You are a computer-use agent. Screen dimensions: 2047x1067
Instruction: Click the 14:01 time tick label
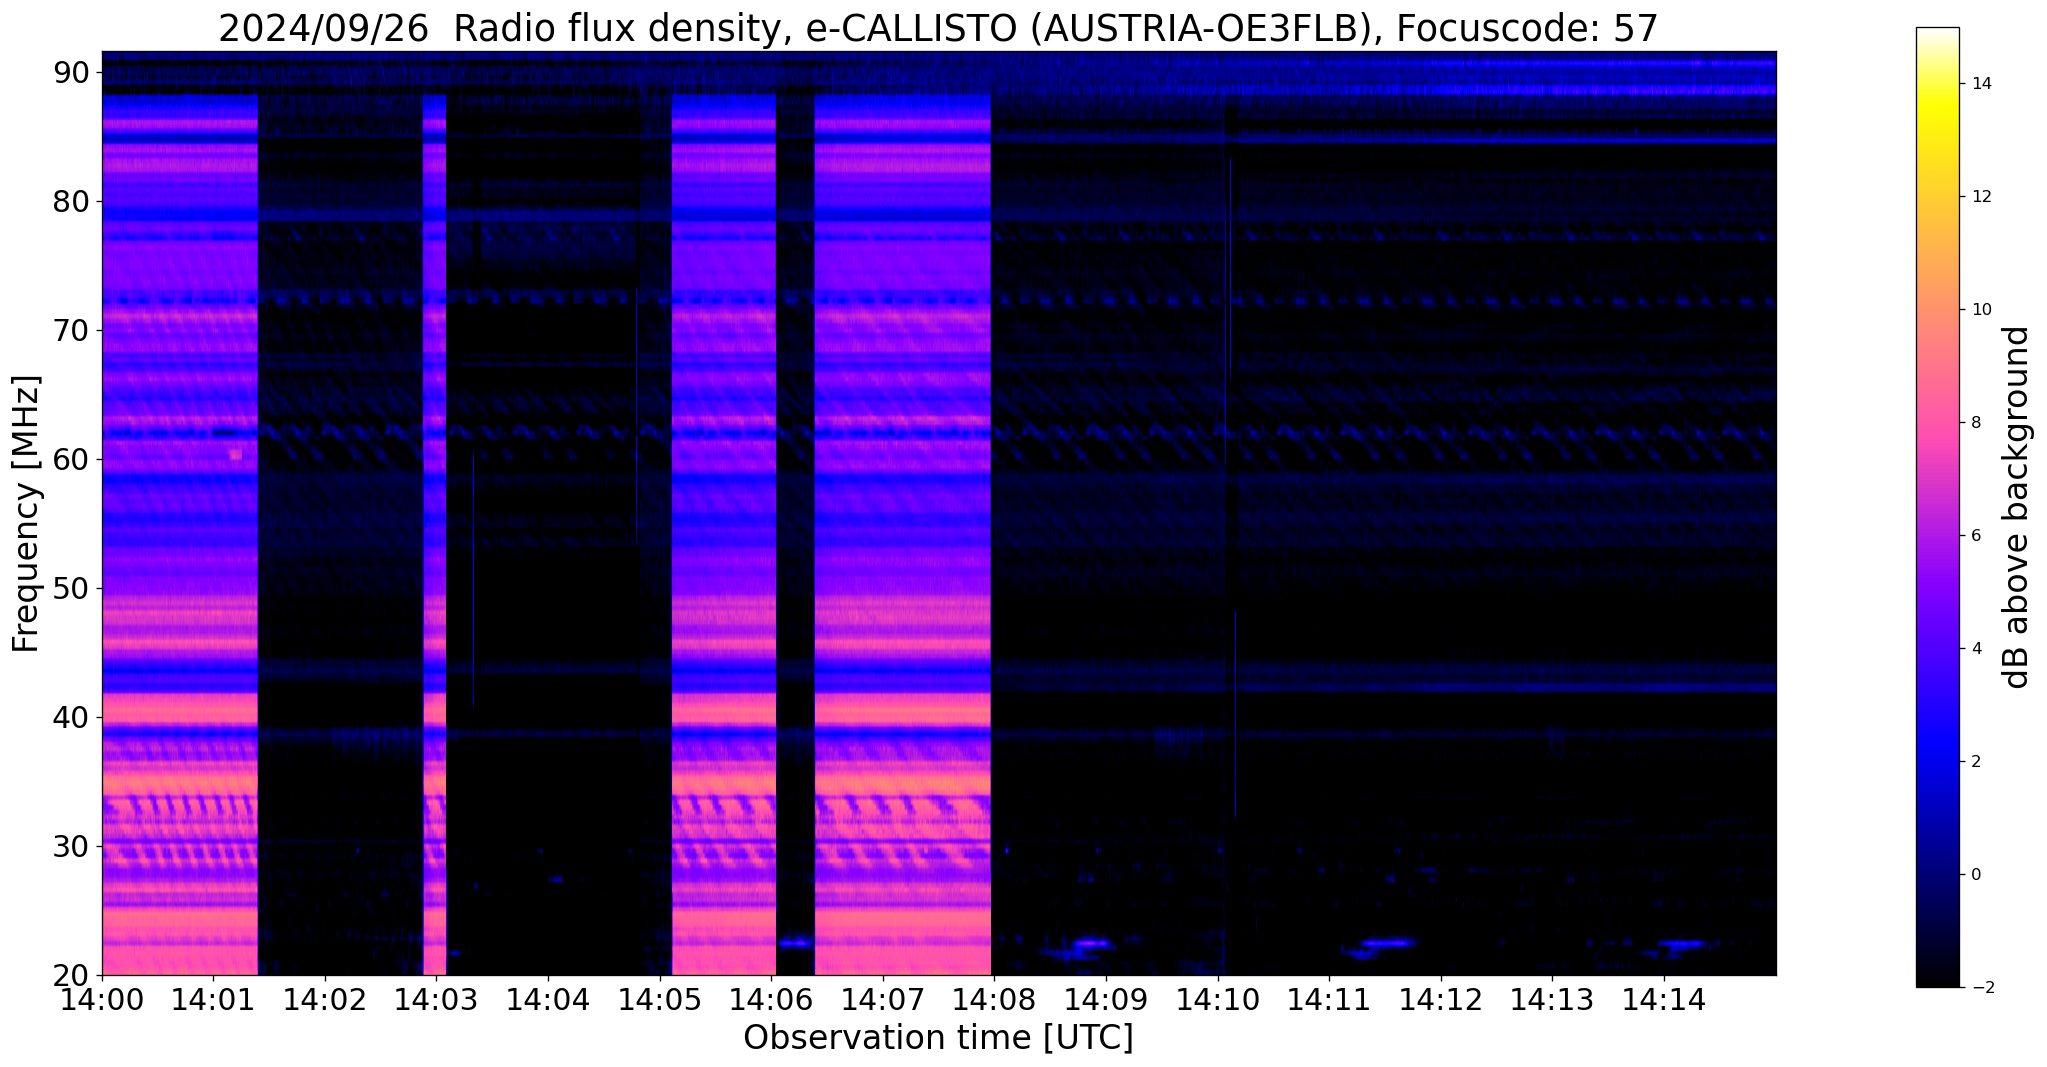click(x=213, y=999)
